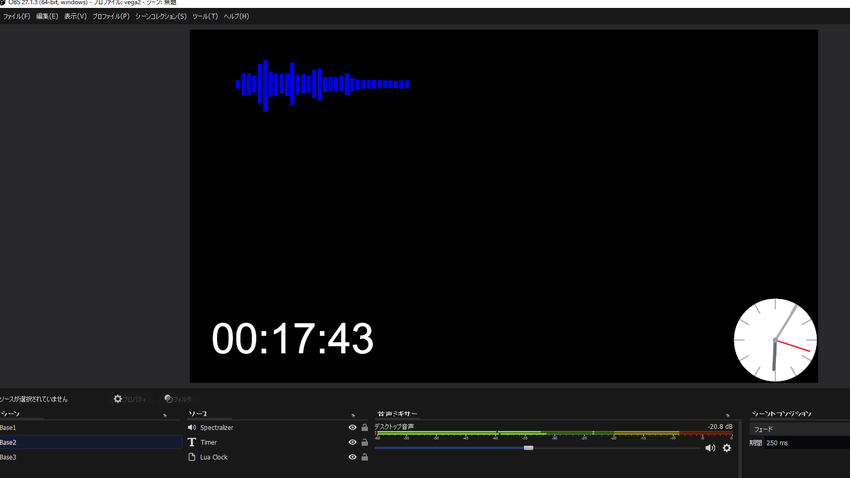Toggle the lock on Timer source

tap(365, 442)
